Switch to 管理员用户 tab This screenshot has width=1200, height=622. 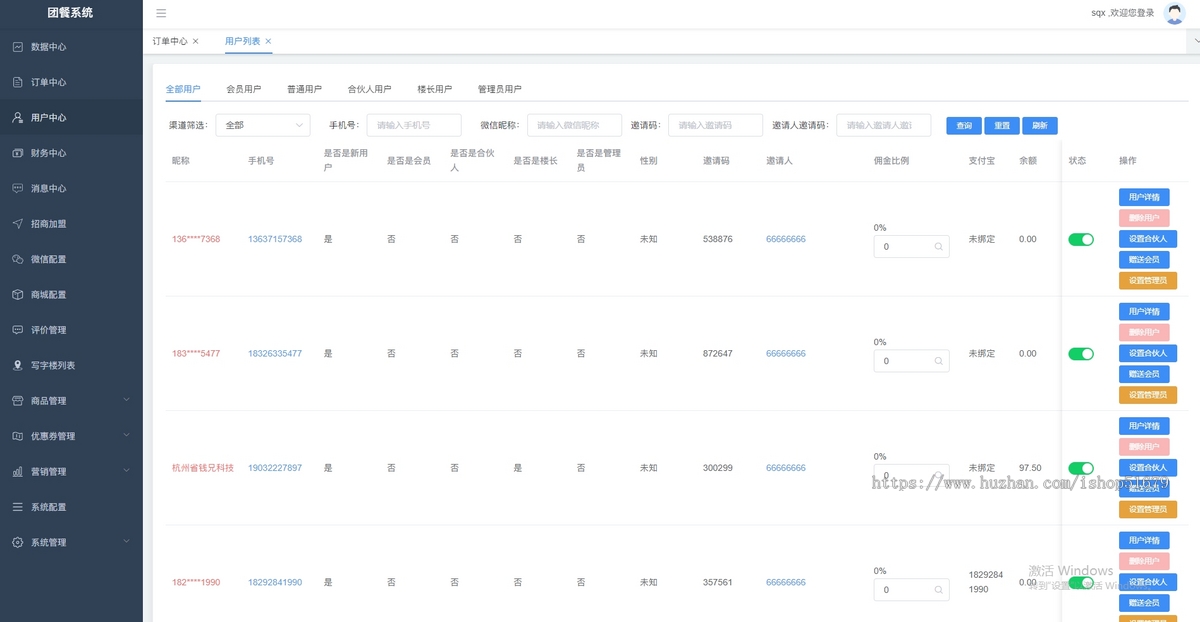tap(500, 89)
